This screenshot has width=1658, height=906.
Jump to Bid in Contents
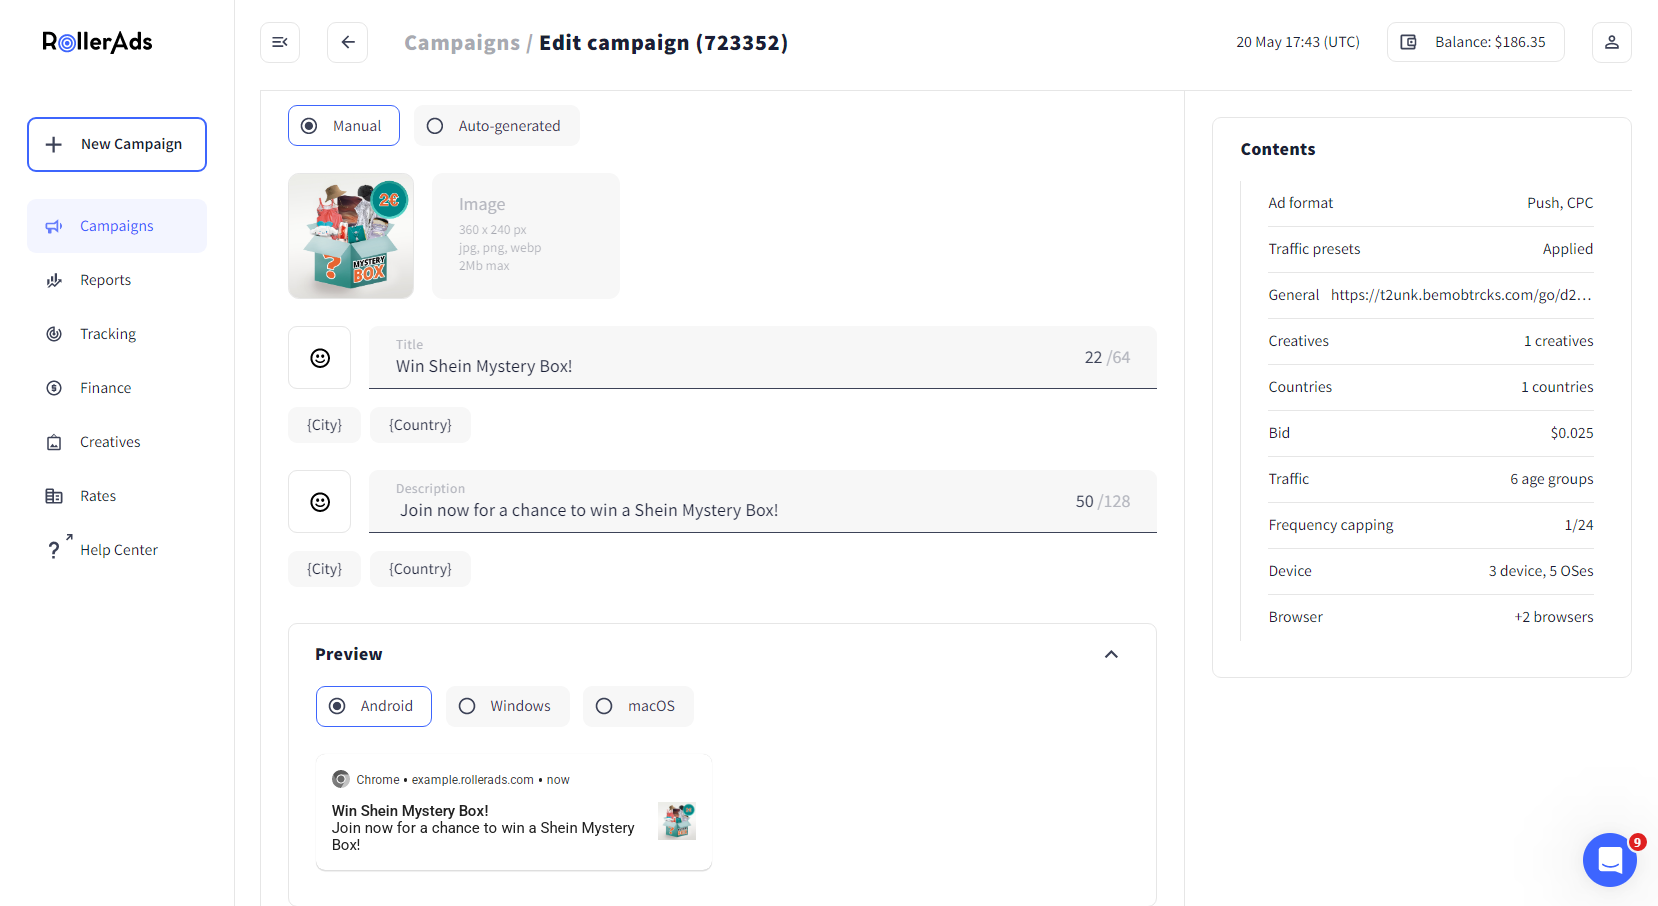(1431, 433)
